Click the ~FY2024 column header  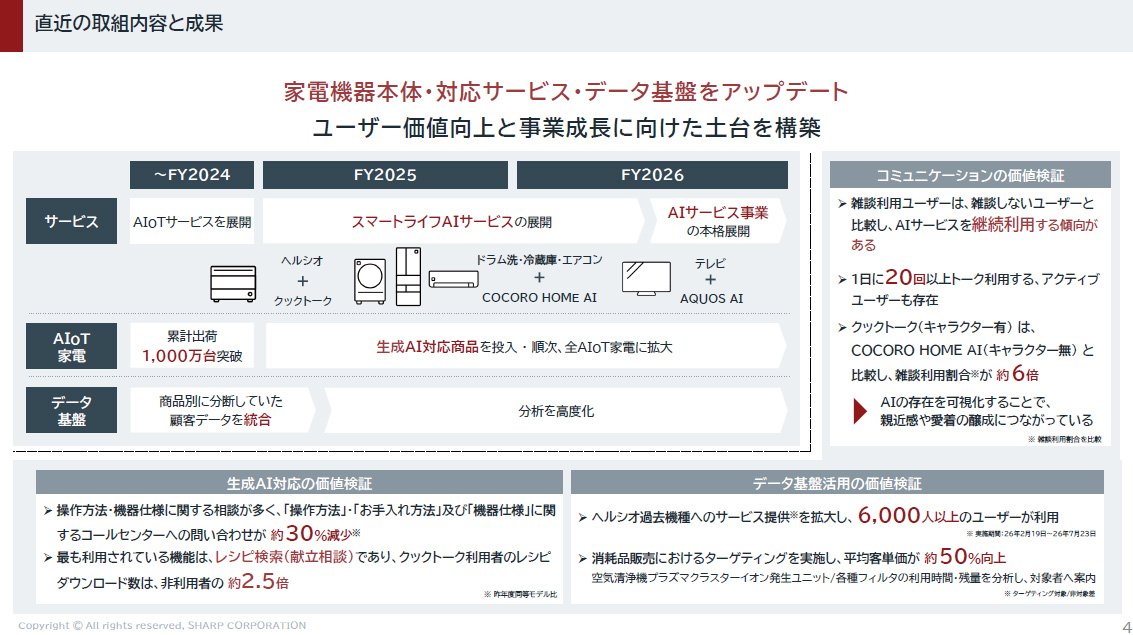191,175
